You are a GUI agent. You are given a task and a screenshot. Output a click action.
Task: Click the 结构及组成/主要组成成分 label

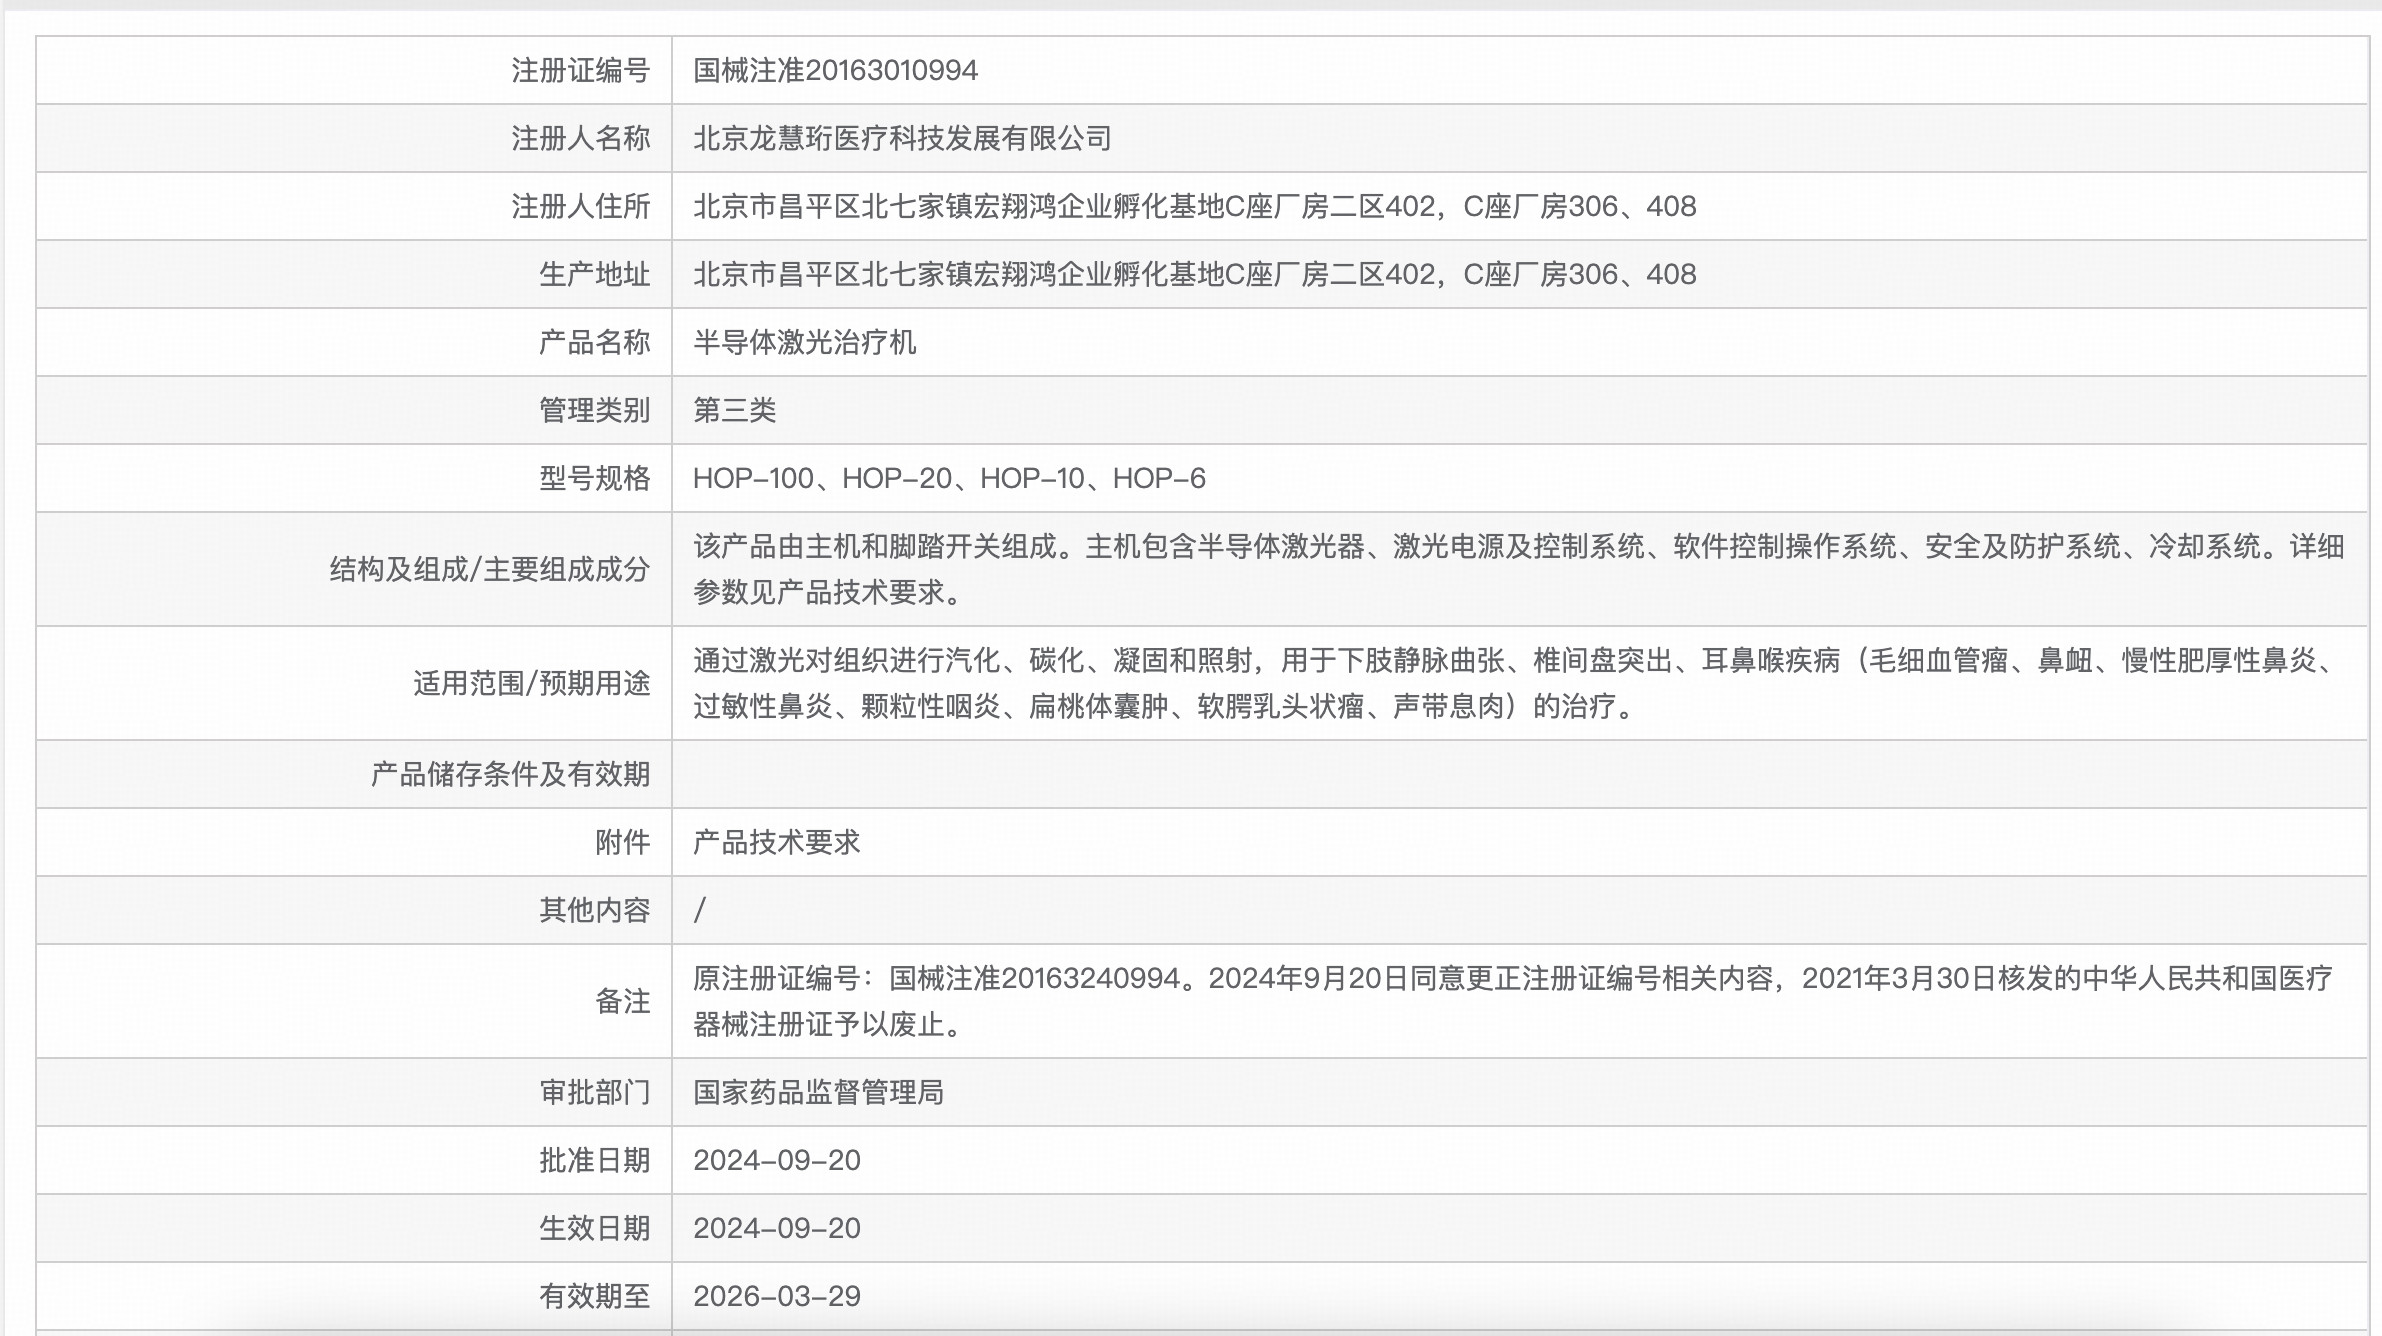[x=487, y=569]
